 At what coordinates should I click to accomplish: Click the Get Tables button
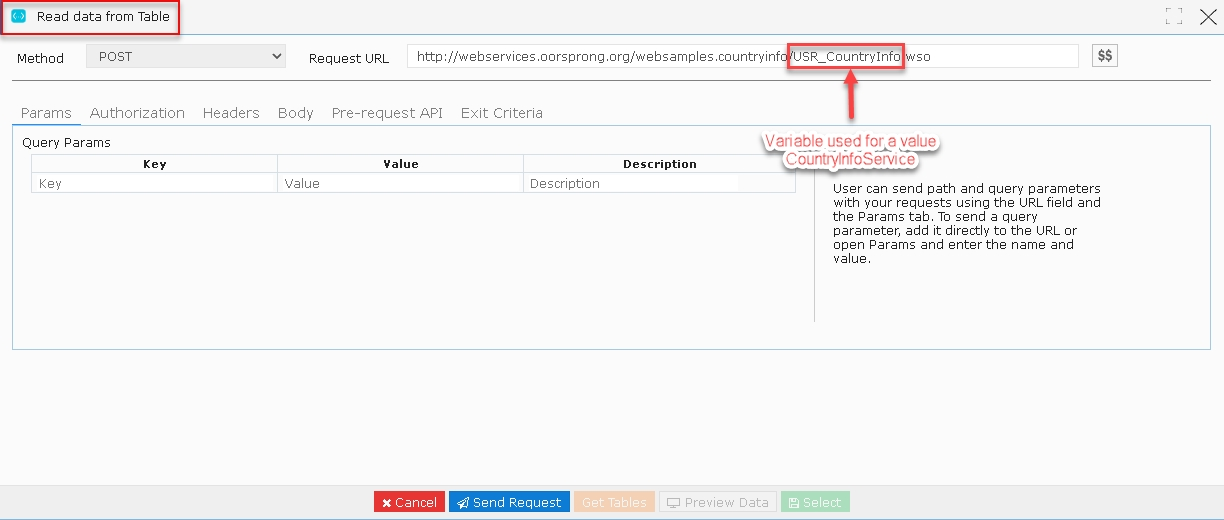click(614, 502)
